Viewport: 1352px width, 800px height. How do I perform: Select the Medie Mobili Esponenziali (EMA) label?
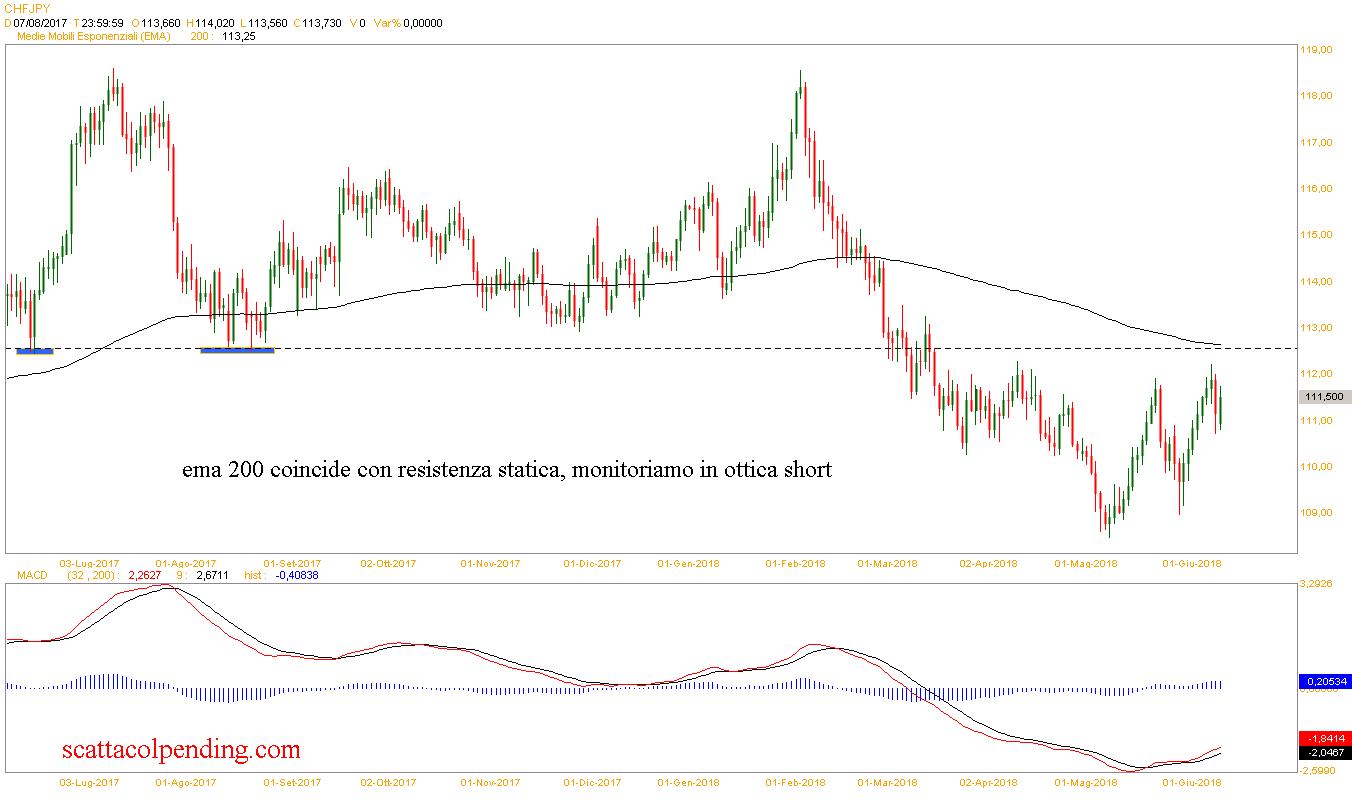click(94, 36)
